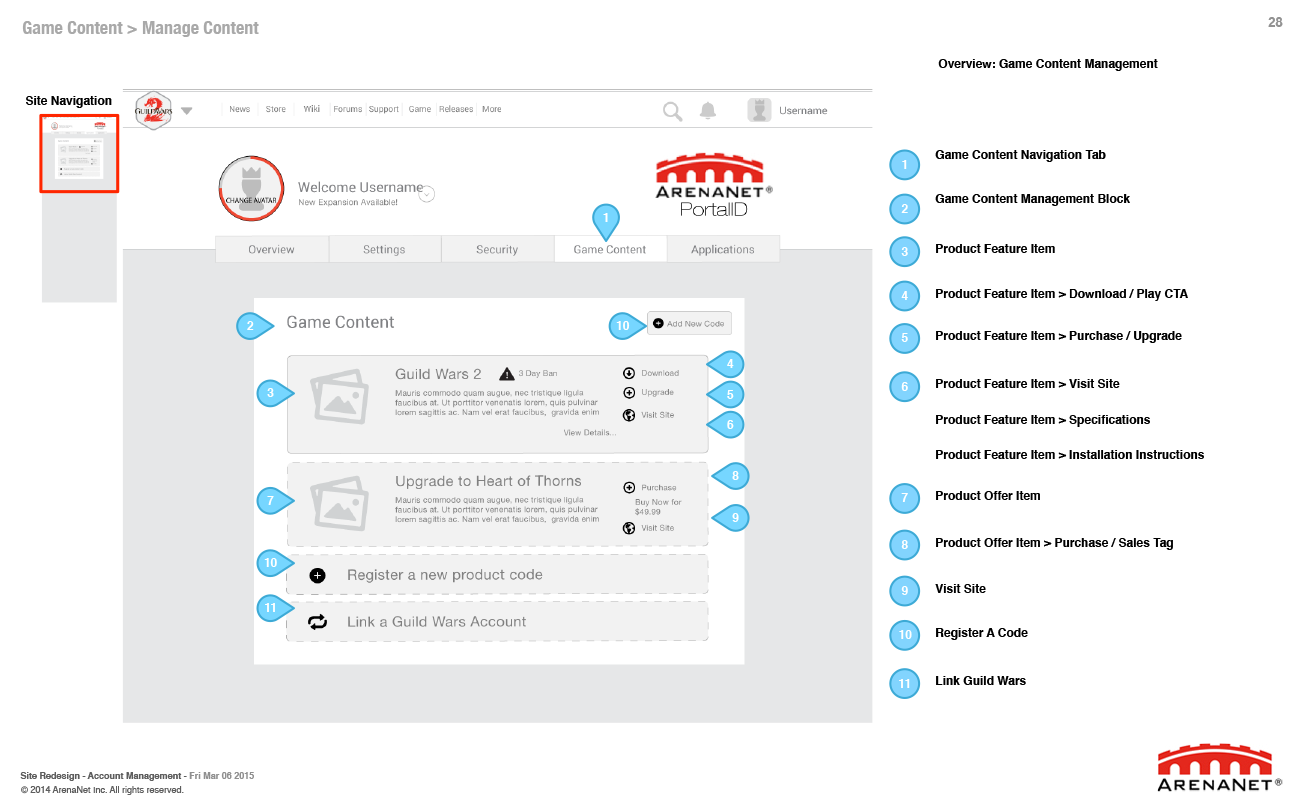Click the Guild Wars 2 Download icon

click(x=629, y=373)
